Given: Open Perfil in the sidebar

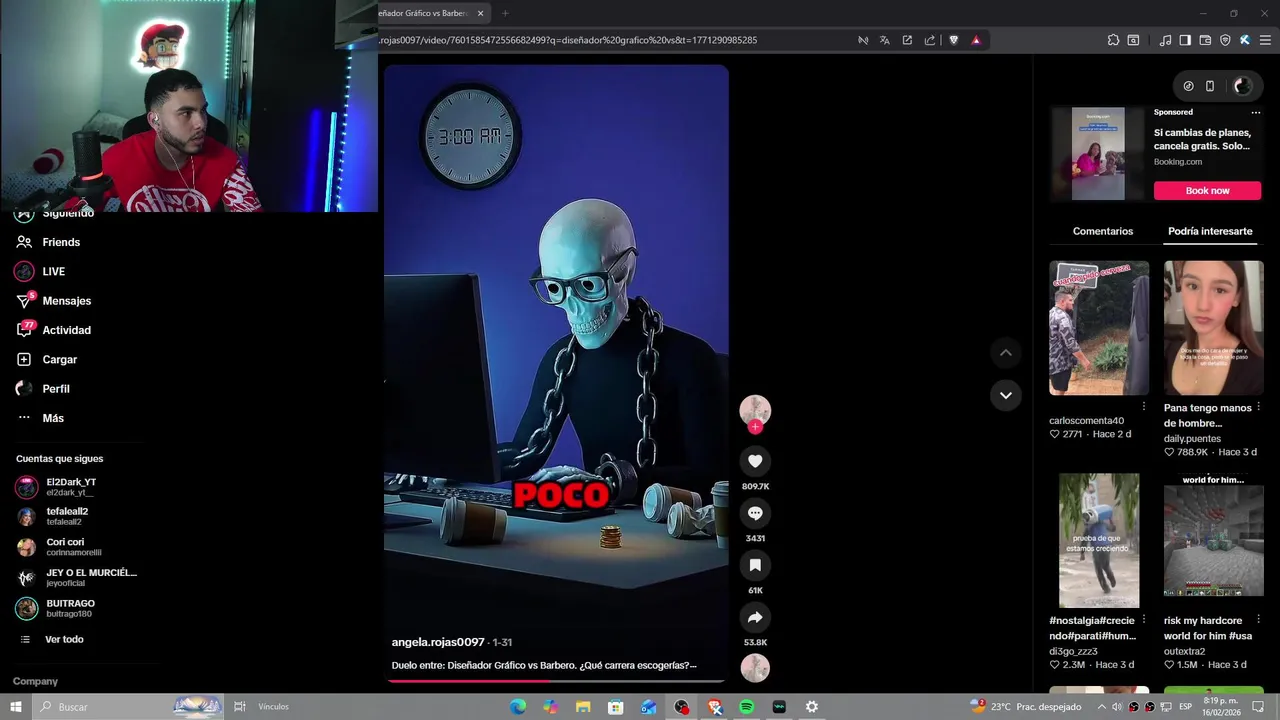Looking at the screenshot, I should 56,388.
